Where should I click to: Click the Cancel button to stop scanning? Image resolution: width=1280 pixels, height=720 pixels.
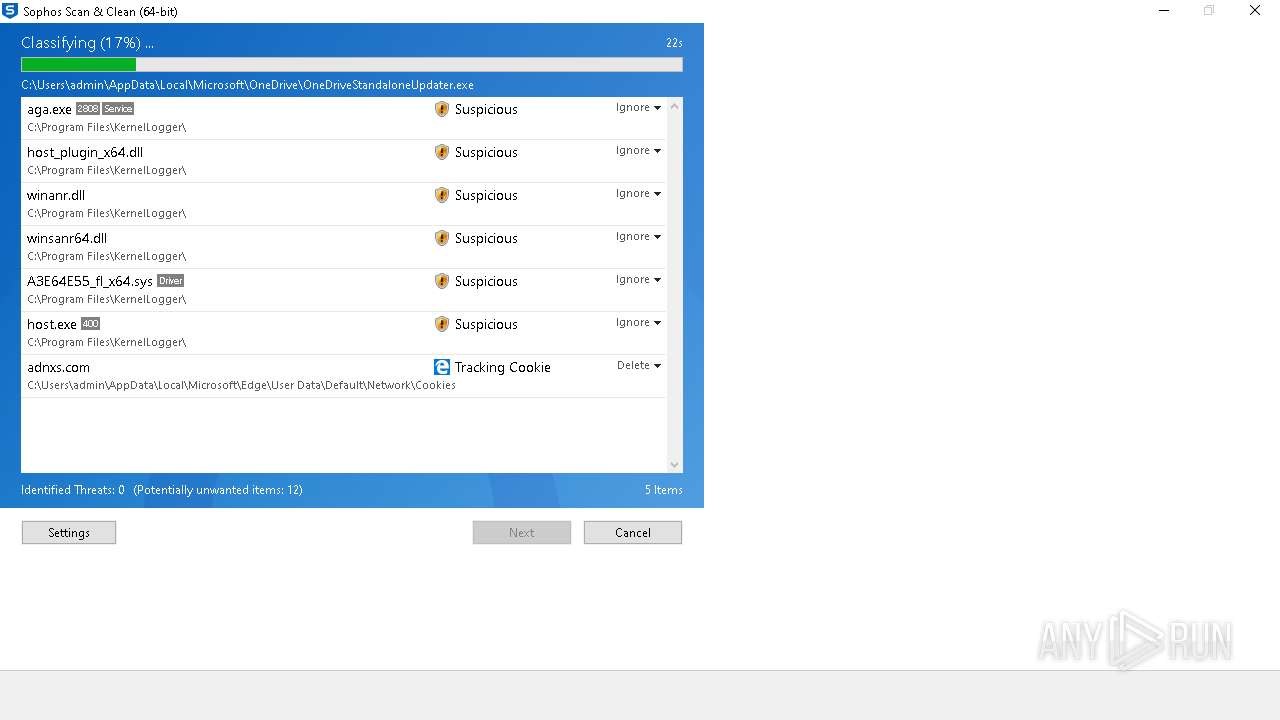tap(633, 533)
